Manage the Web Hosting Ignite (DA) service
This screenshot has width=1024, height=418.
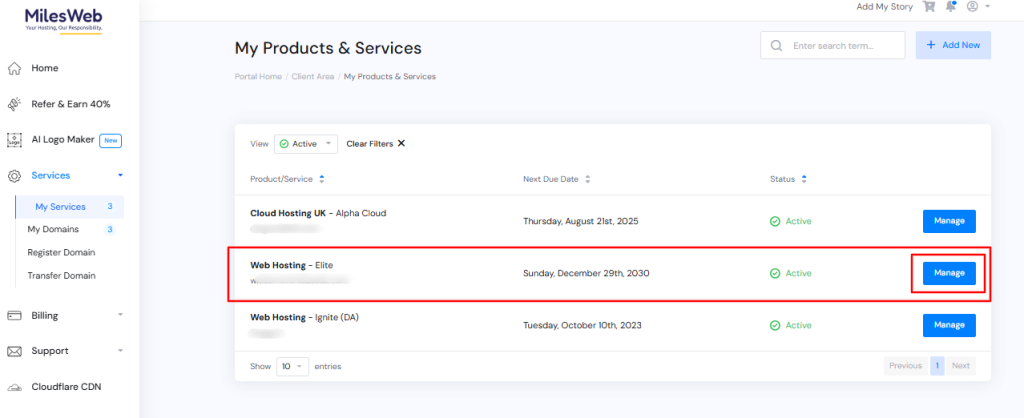[949, 325]
